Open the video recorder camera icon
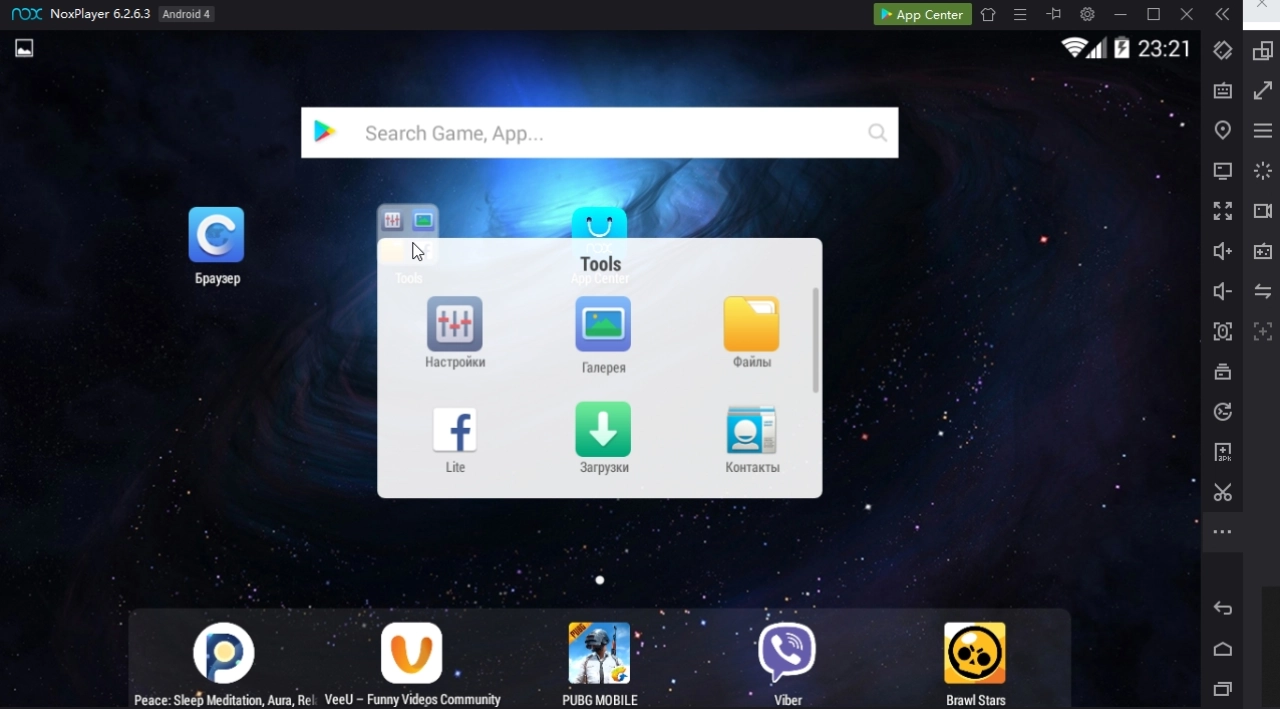Screen dimensions: 1280x709 coord(1263,211)
